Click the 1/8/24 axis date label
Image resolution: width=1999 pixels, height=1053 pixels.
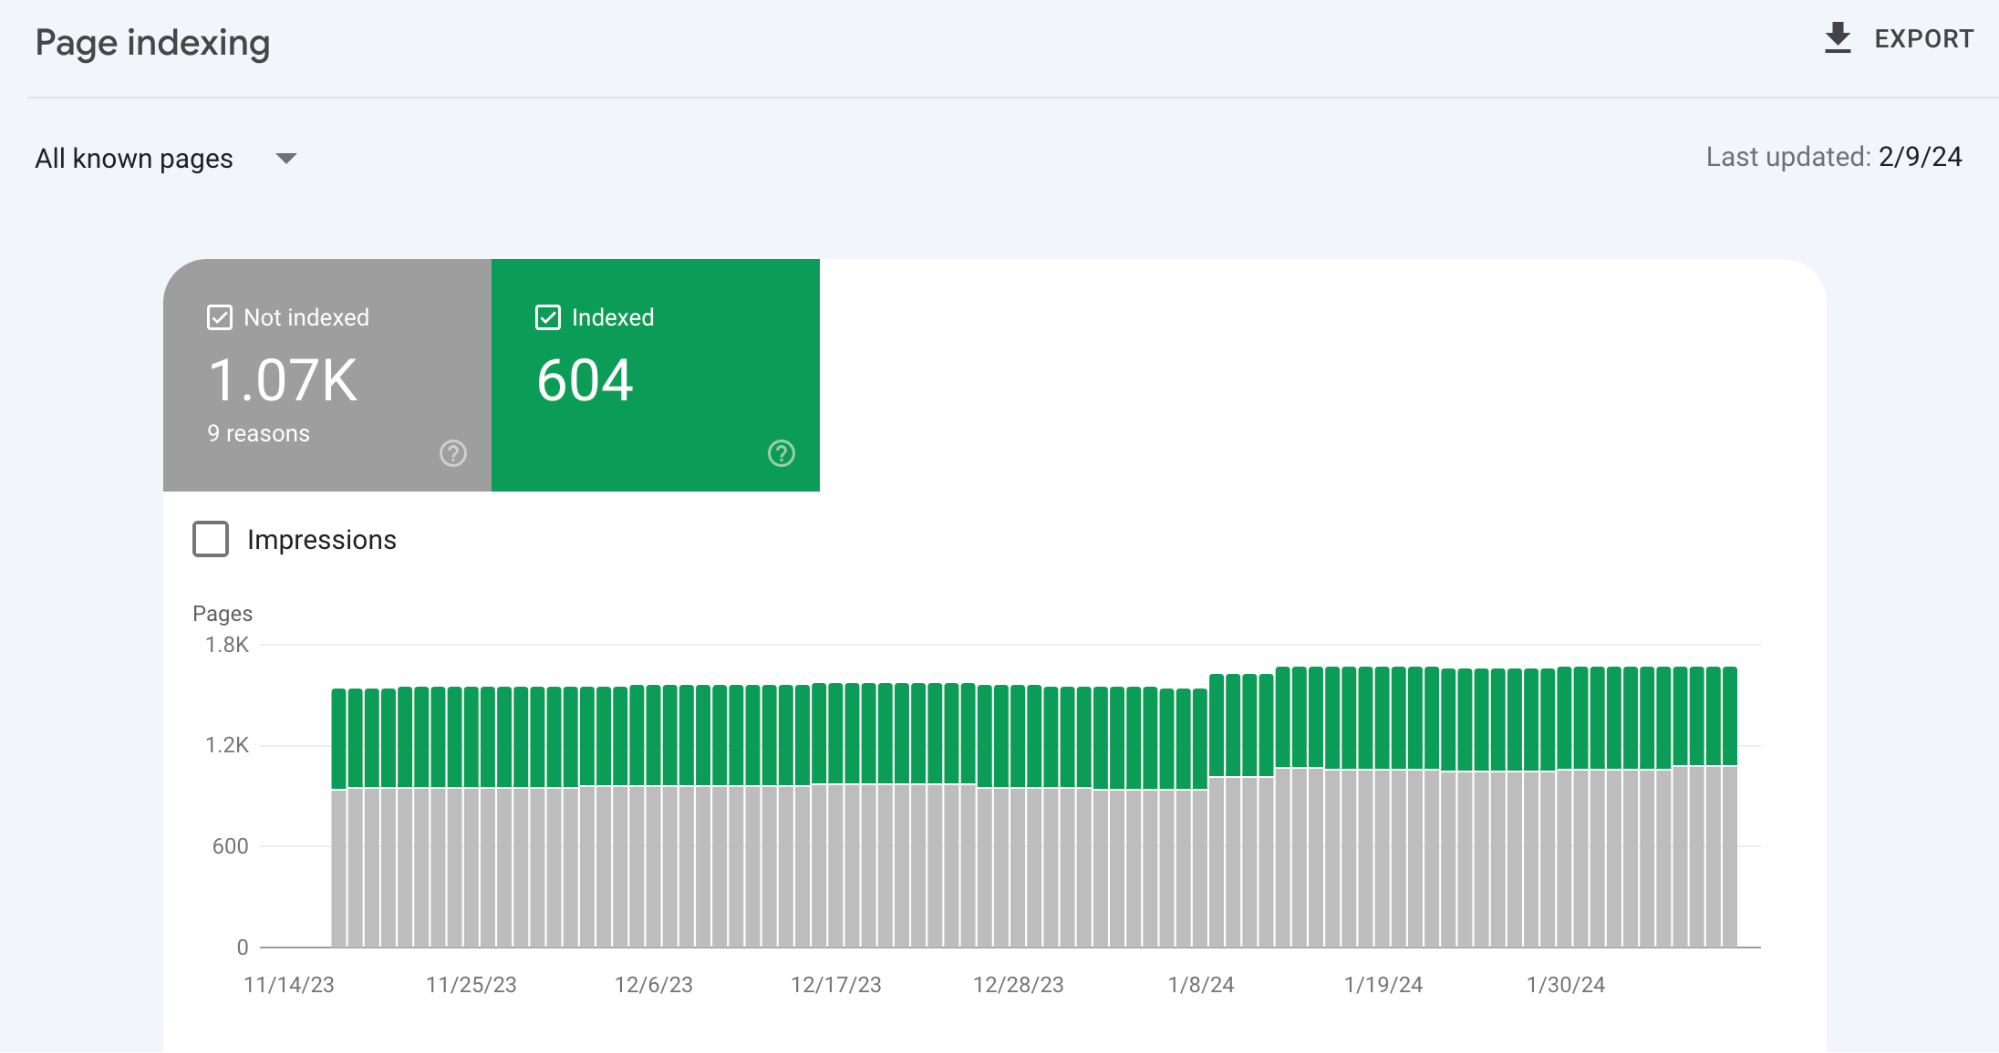click(x=1201, y=984)
